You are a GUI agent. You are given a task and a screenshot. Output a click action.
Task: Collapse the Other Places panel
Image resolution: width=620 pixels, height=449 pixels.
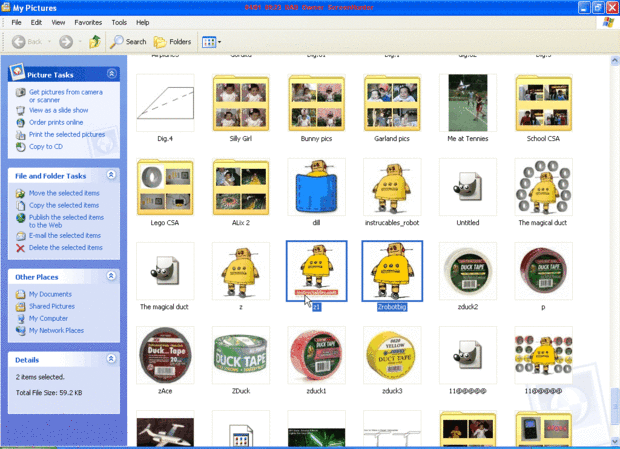click(112, 276)
